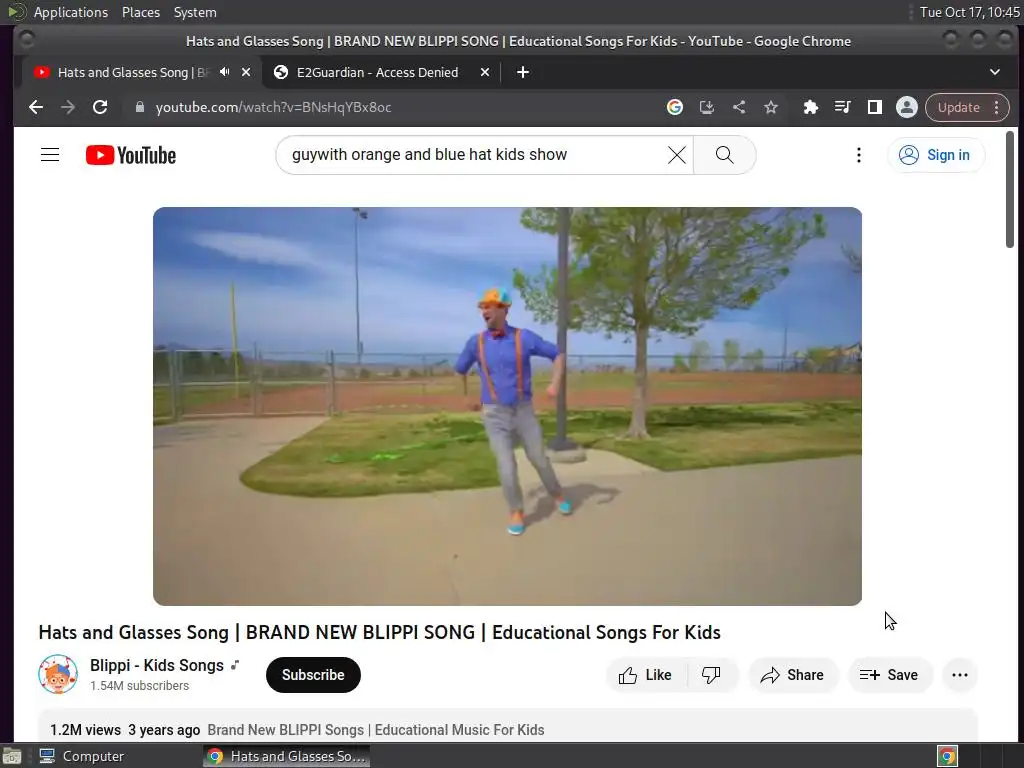Viewport: 1024px width, 768px height.
Task: Click the show desktop icon in bottom panel
Action: point(12,756)
